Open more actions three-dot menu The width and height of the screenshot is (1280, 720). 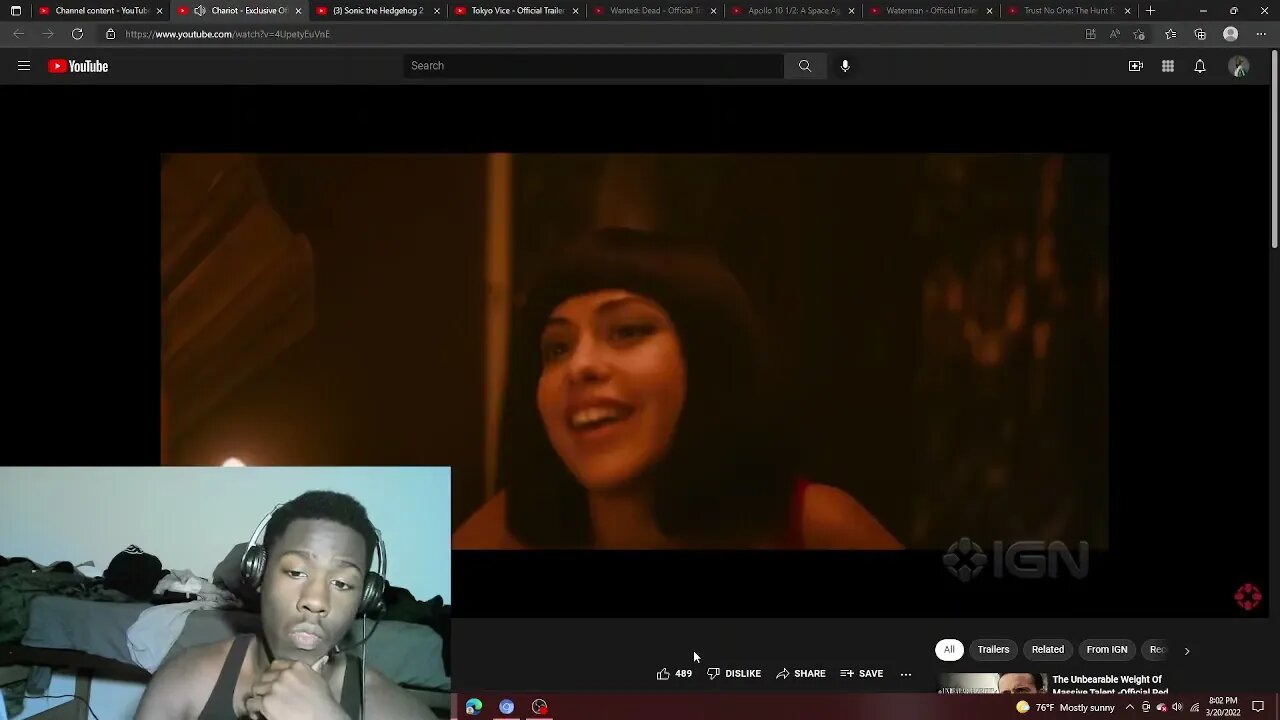tap(906, 674)
